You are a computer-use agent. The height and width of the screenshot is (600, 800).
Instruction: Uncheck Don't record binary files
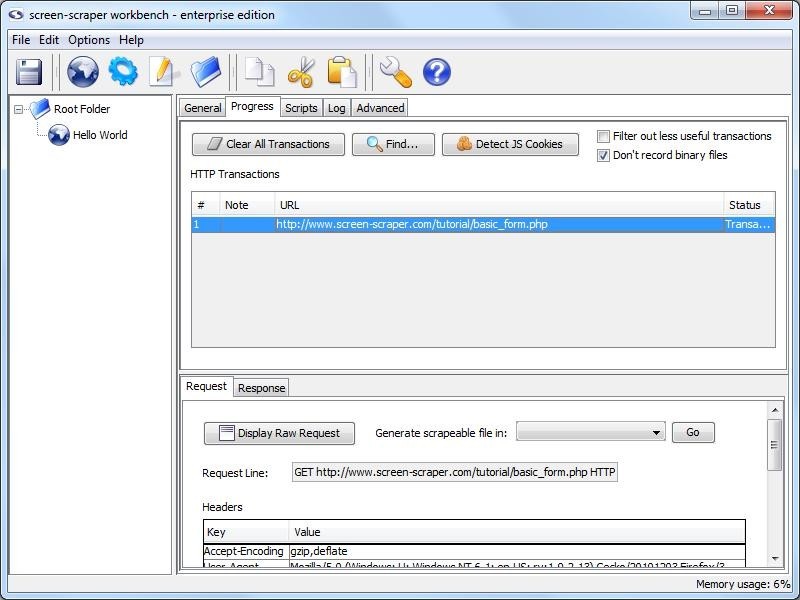603,155
